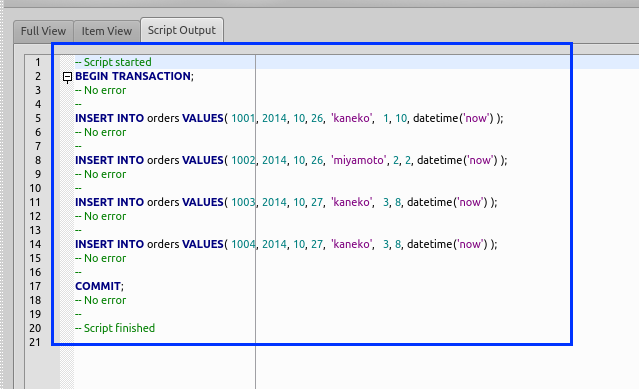Click the 'miyamoto' string literal

click(x=359, y=160)
